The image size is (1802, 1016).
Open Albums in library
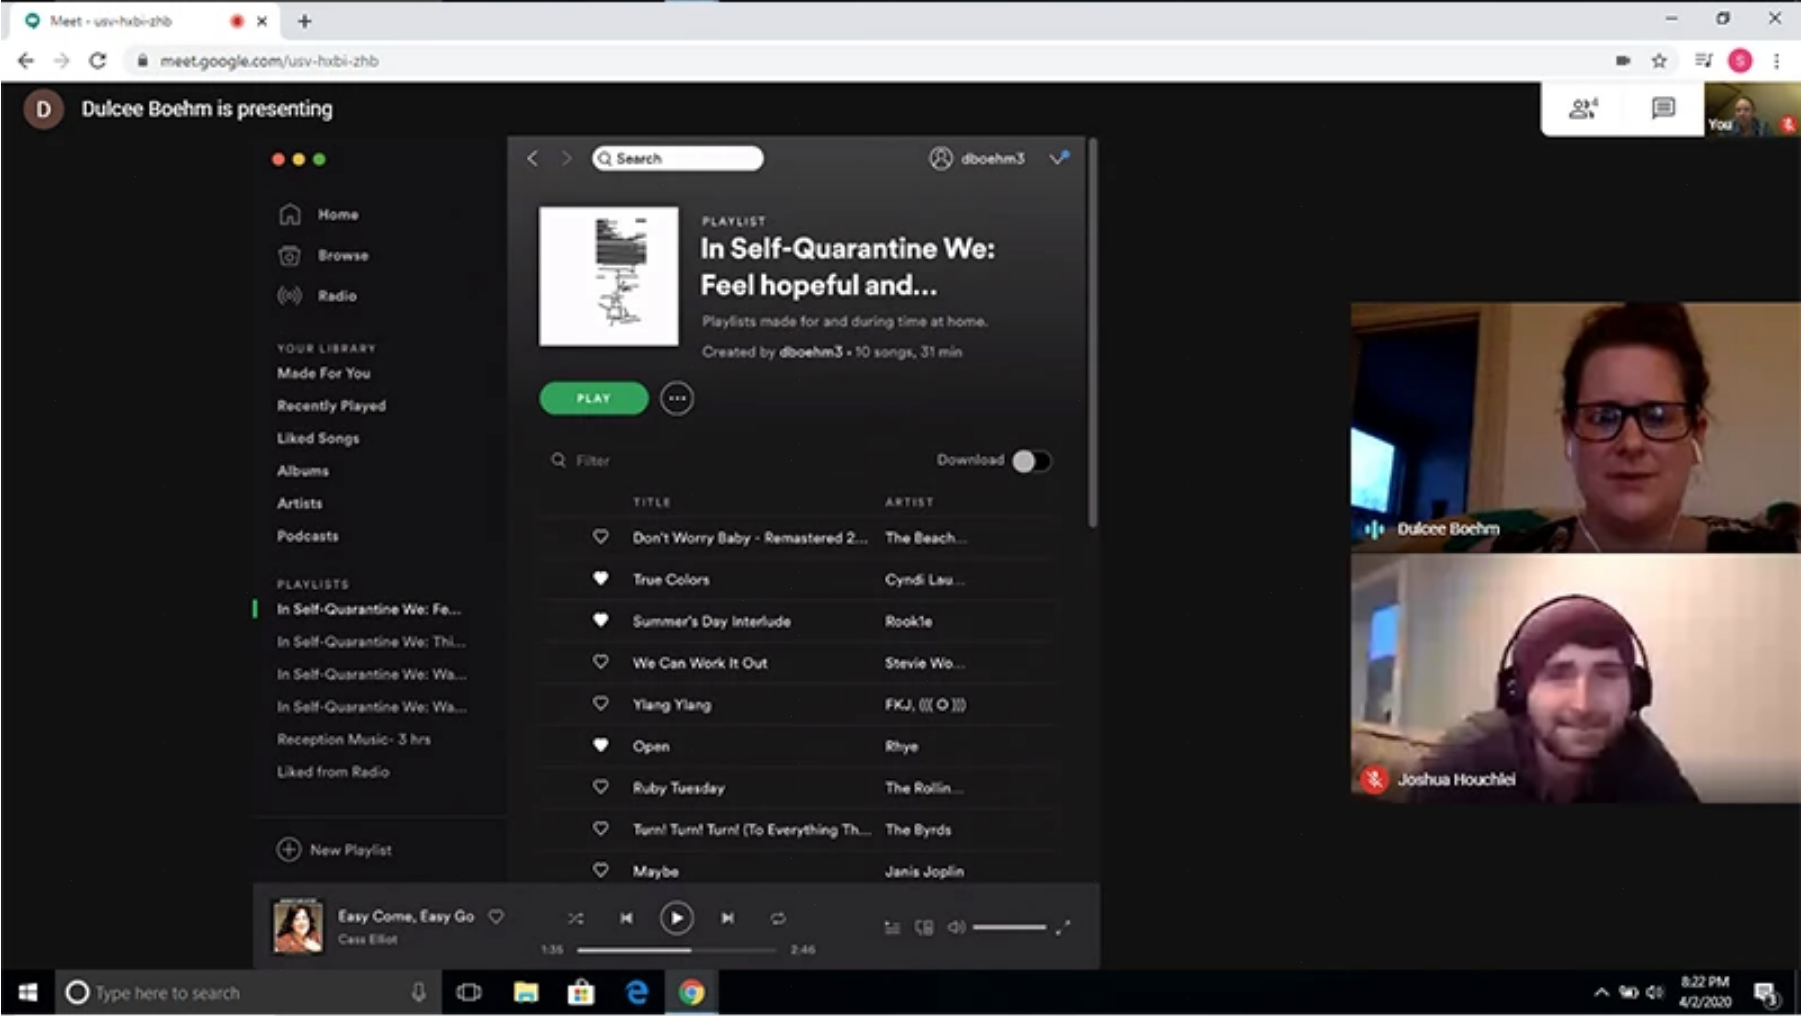coord(303,471)
